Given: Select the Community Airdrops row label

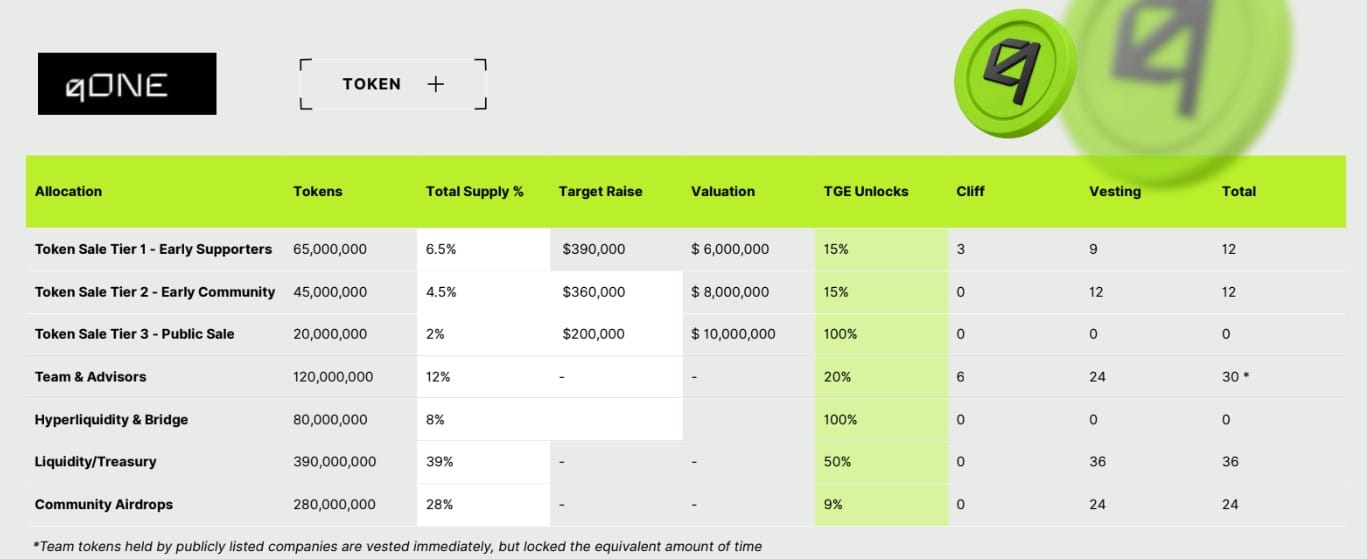Looking at the screenshot, I should (103, 505).
